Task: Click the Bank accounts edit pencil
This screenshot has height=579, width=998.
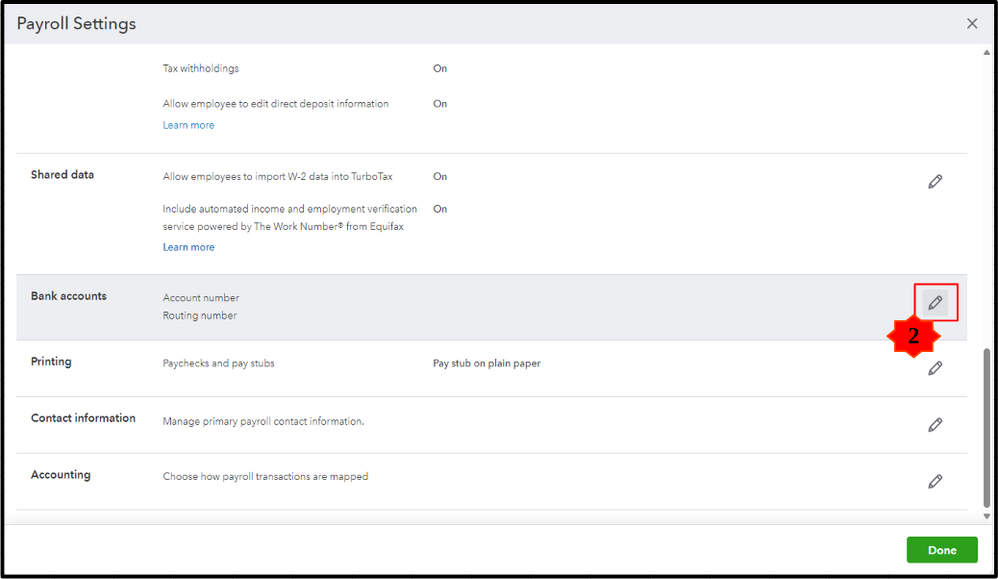Action: click(x=935, y=302)
